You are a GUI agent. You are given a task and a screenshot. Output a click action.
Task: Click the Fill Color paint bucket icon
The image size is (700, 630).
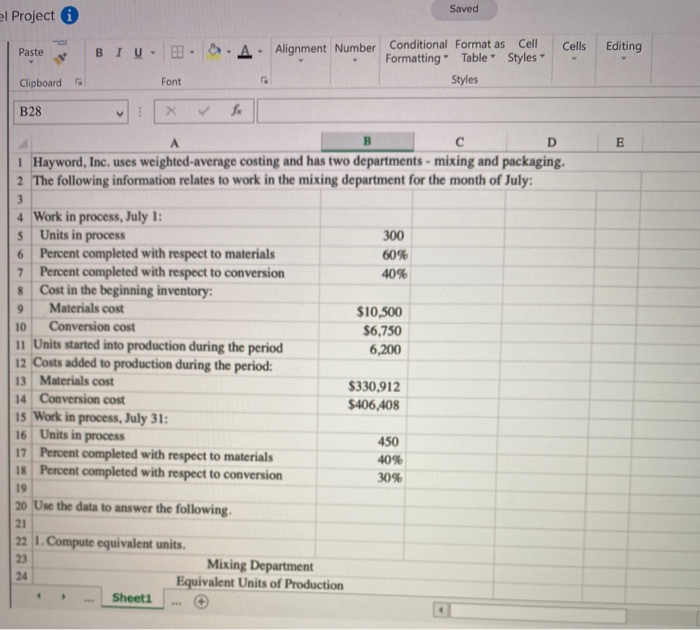coord(214,51)
